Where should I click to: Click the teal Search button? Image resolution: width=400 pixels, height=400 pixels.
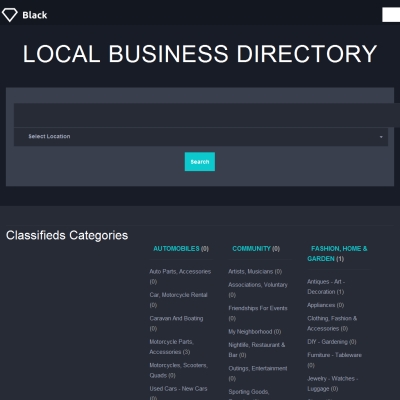click(x=200, y=162)
